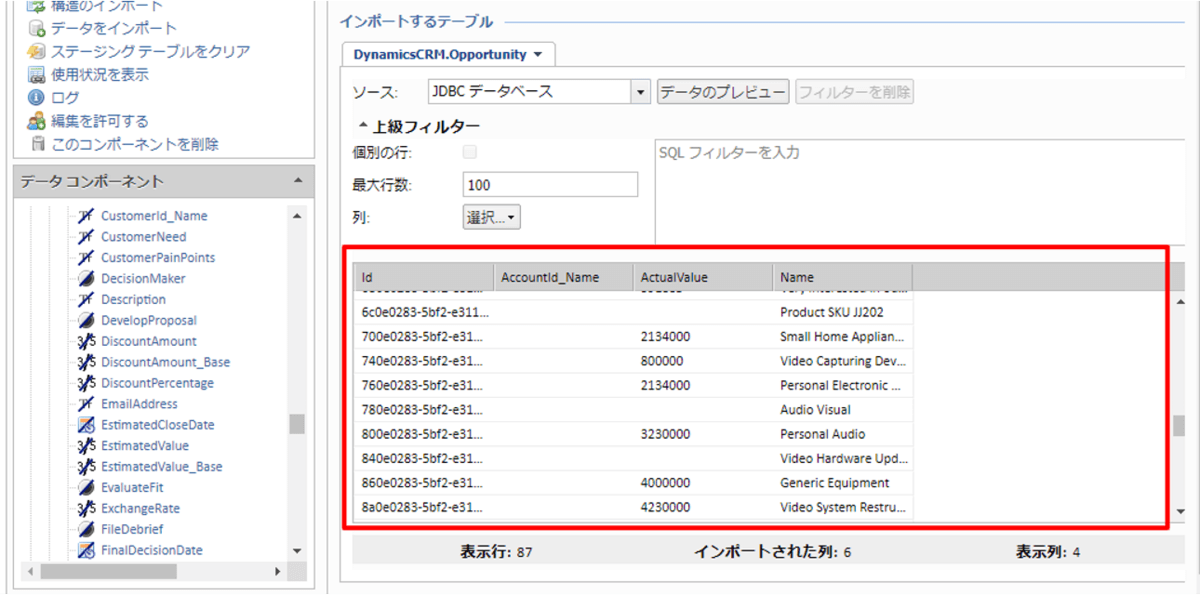Viewport: 1200px width, 595px height.
Task: Click データのプレビュー button
Action: coord(723,92)
